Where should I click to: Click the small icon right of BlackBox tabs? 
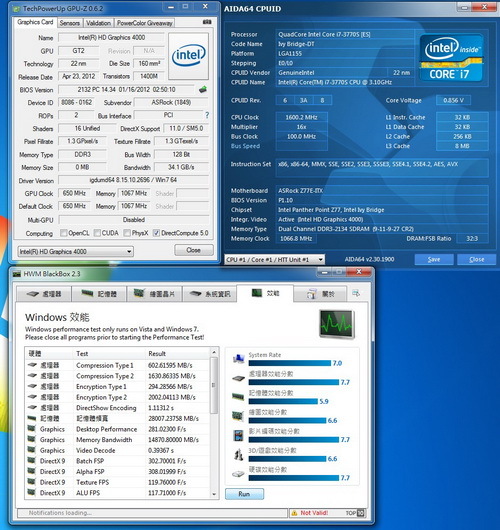[x=356, y=293]
